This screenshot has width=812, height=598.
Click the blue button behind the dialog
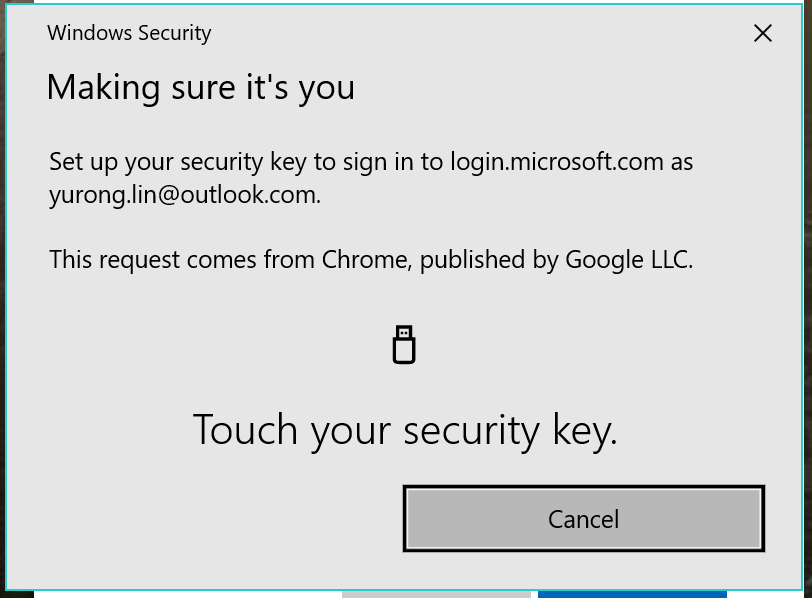[632, 594]
